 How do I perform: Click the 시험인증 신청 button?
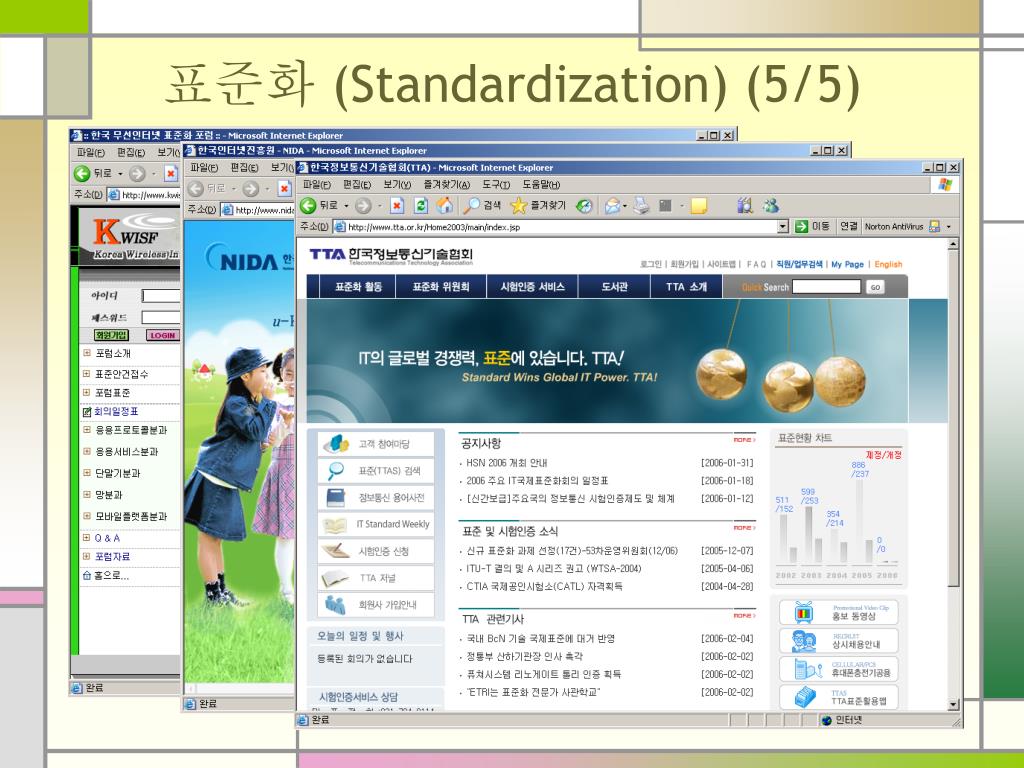[376, 551]
